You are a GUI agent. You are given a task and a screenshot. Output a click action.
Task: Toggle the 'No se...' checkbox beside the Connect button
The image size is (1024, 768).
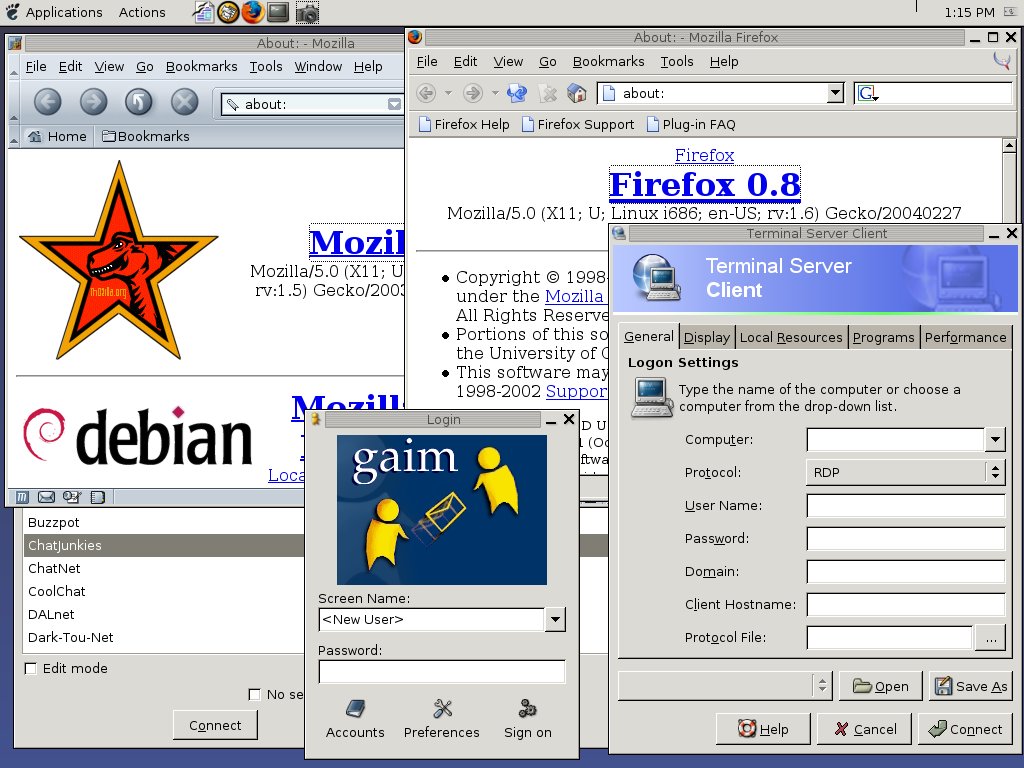tap(255, 694)
